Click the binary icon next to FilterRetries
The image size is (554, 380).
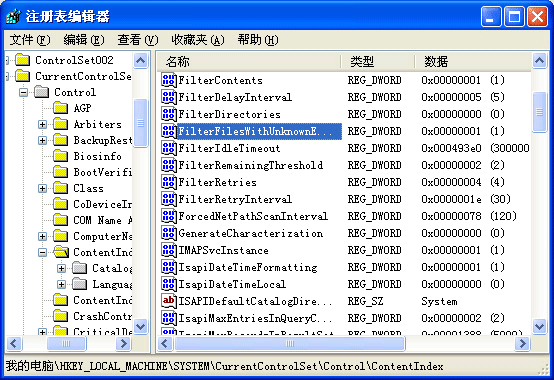pos(169,182)
